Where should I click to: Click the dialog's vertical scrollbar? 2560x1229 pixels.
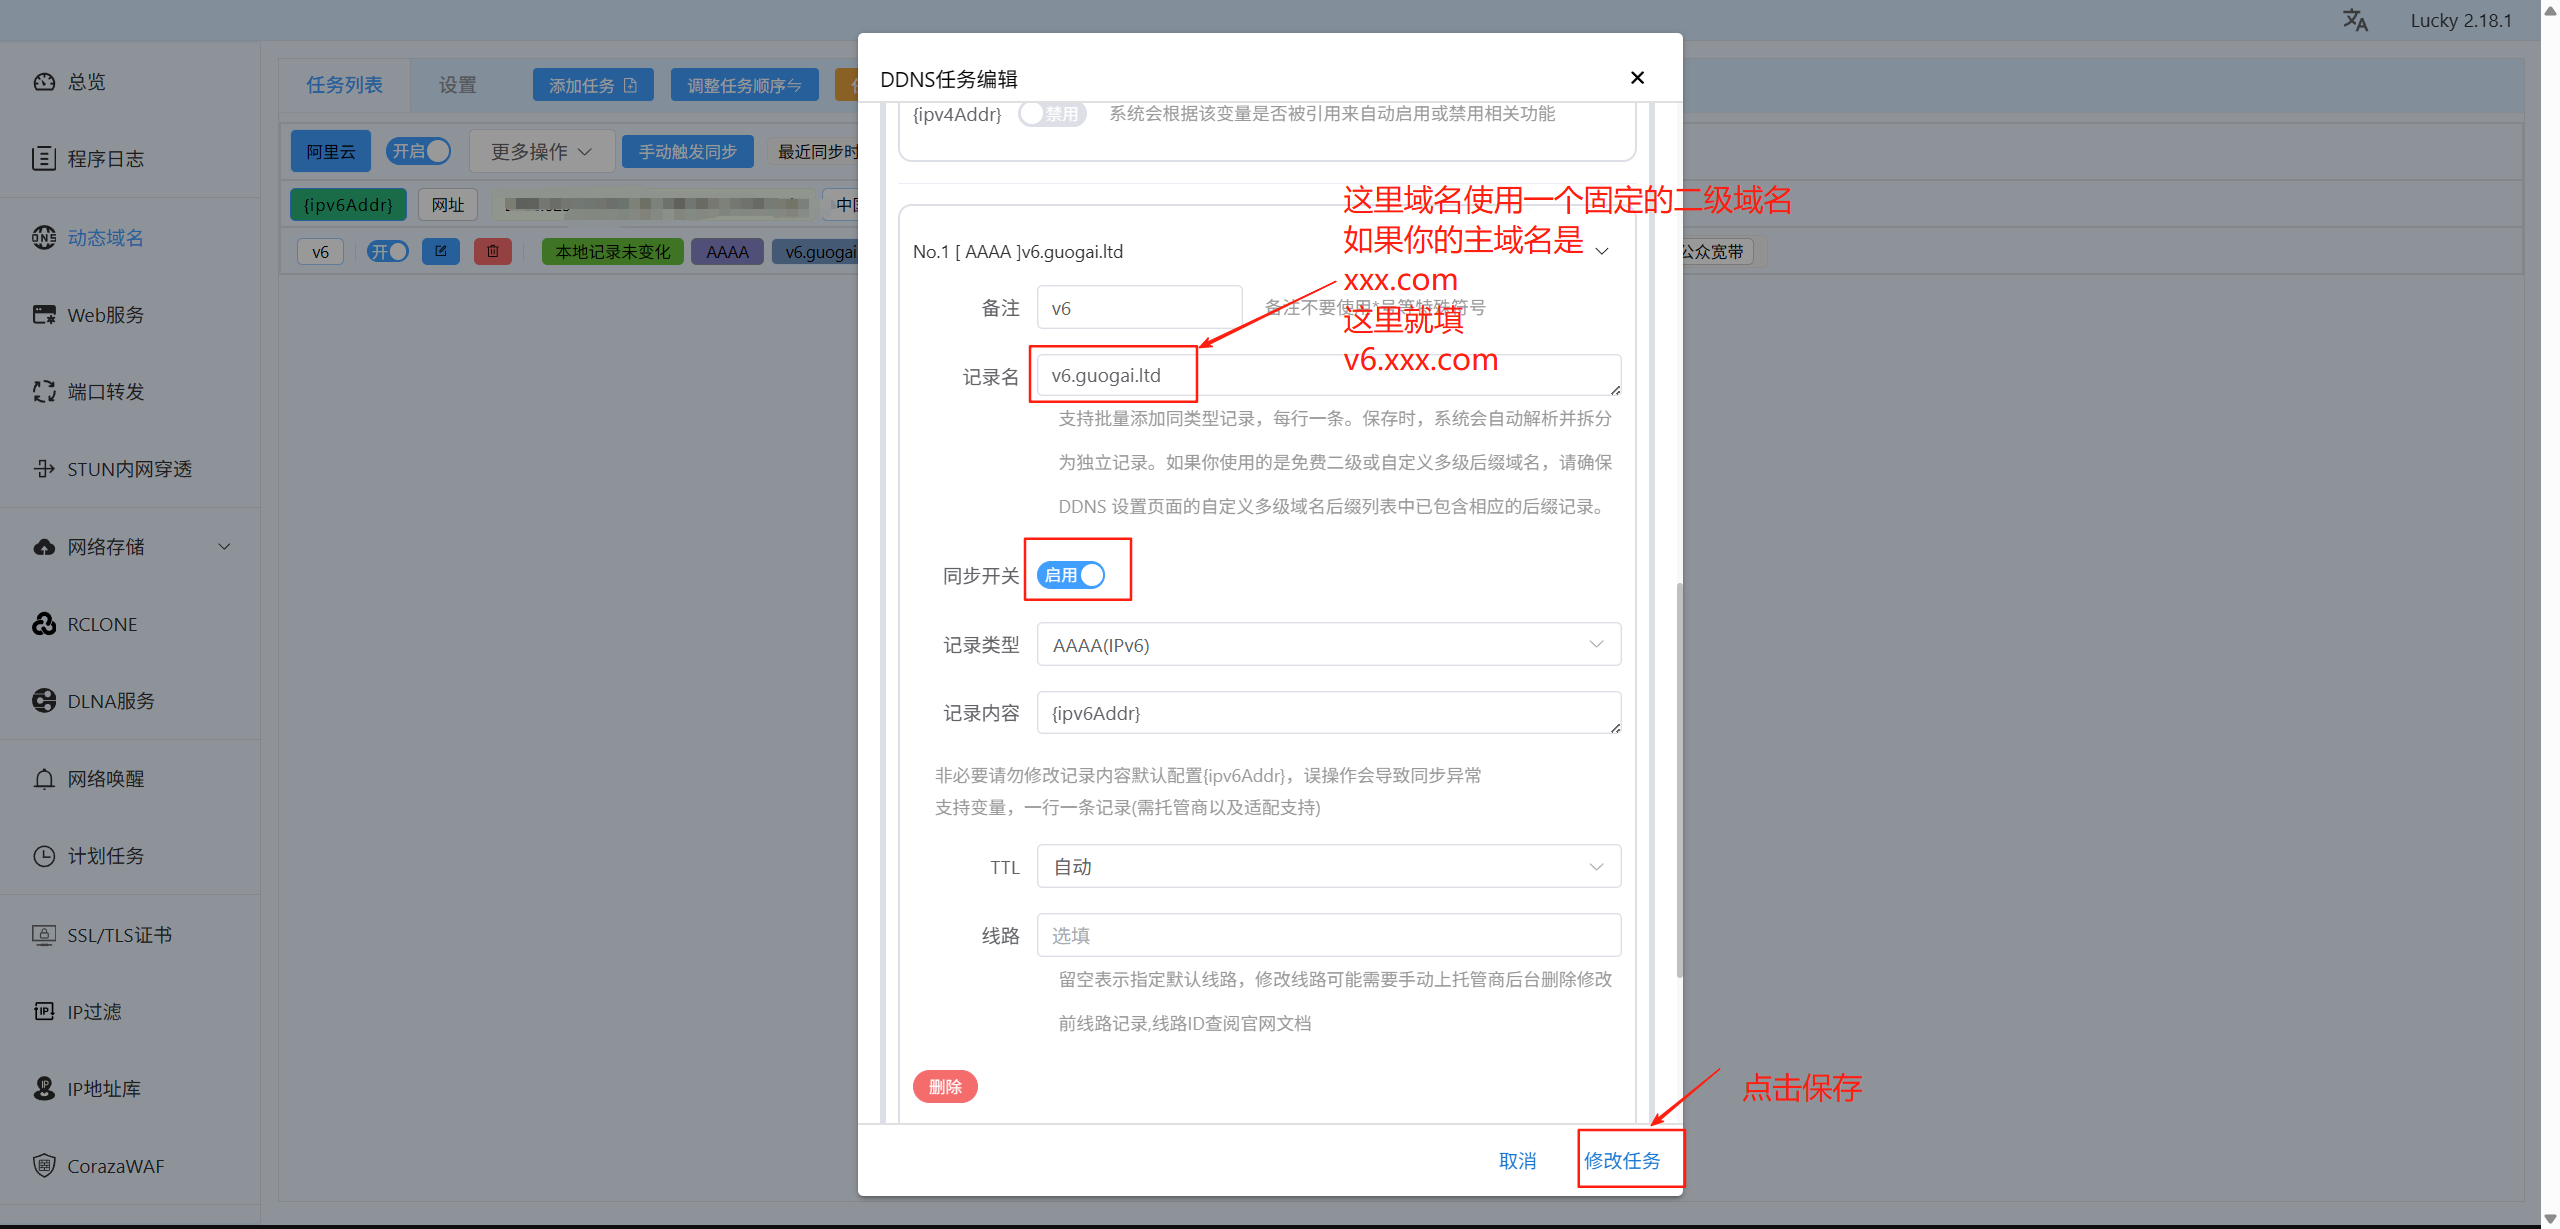pos(1679,780)
